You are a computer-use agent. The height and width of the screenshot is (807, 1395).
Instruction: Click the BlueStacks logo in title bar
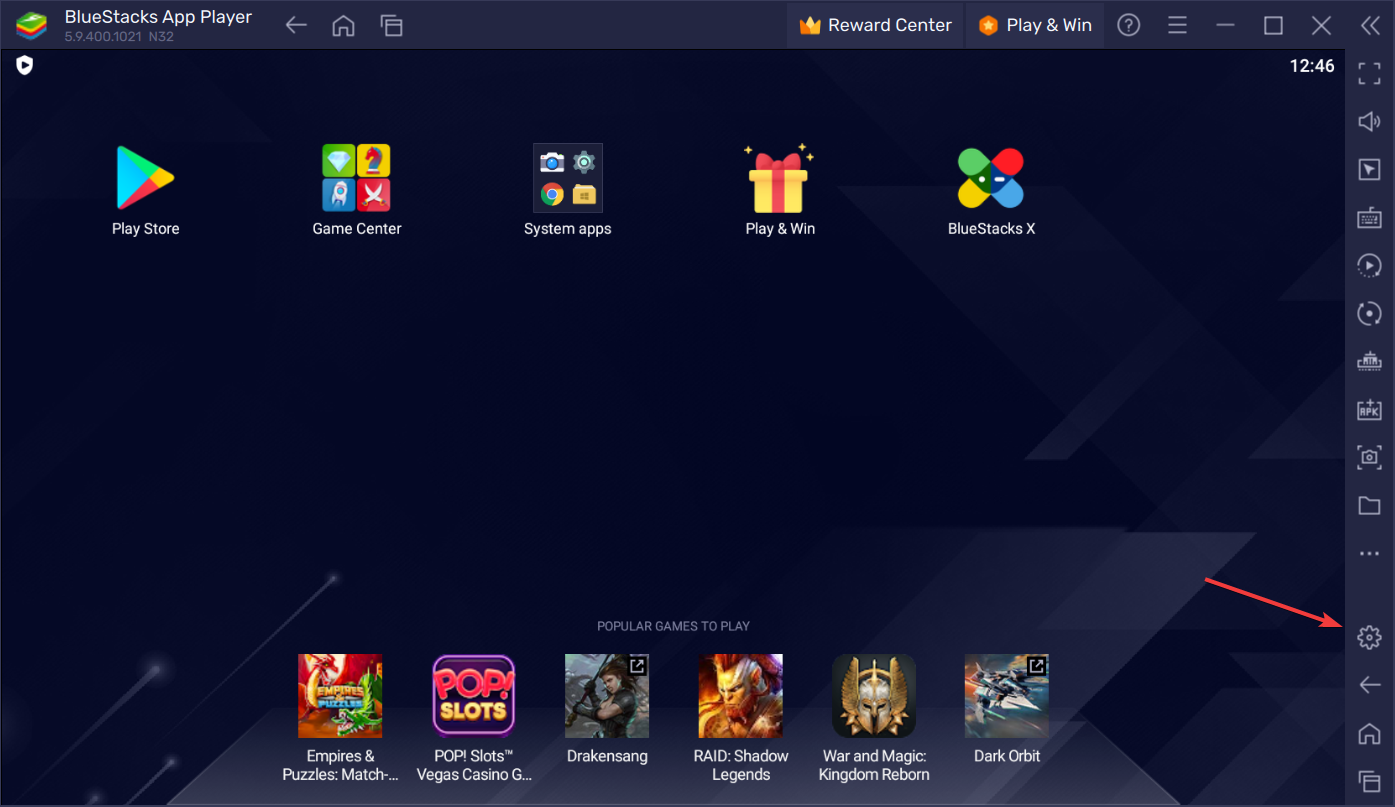(31, 26)
